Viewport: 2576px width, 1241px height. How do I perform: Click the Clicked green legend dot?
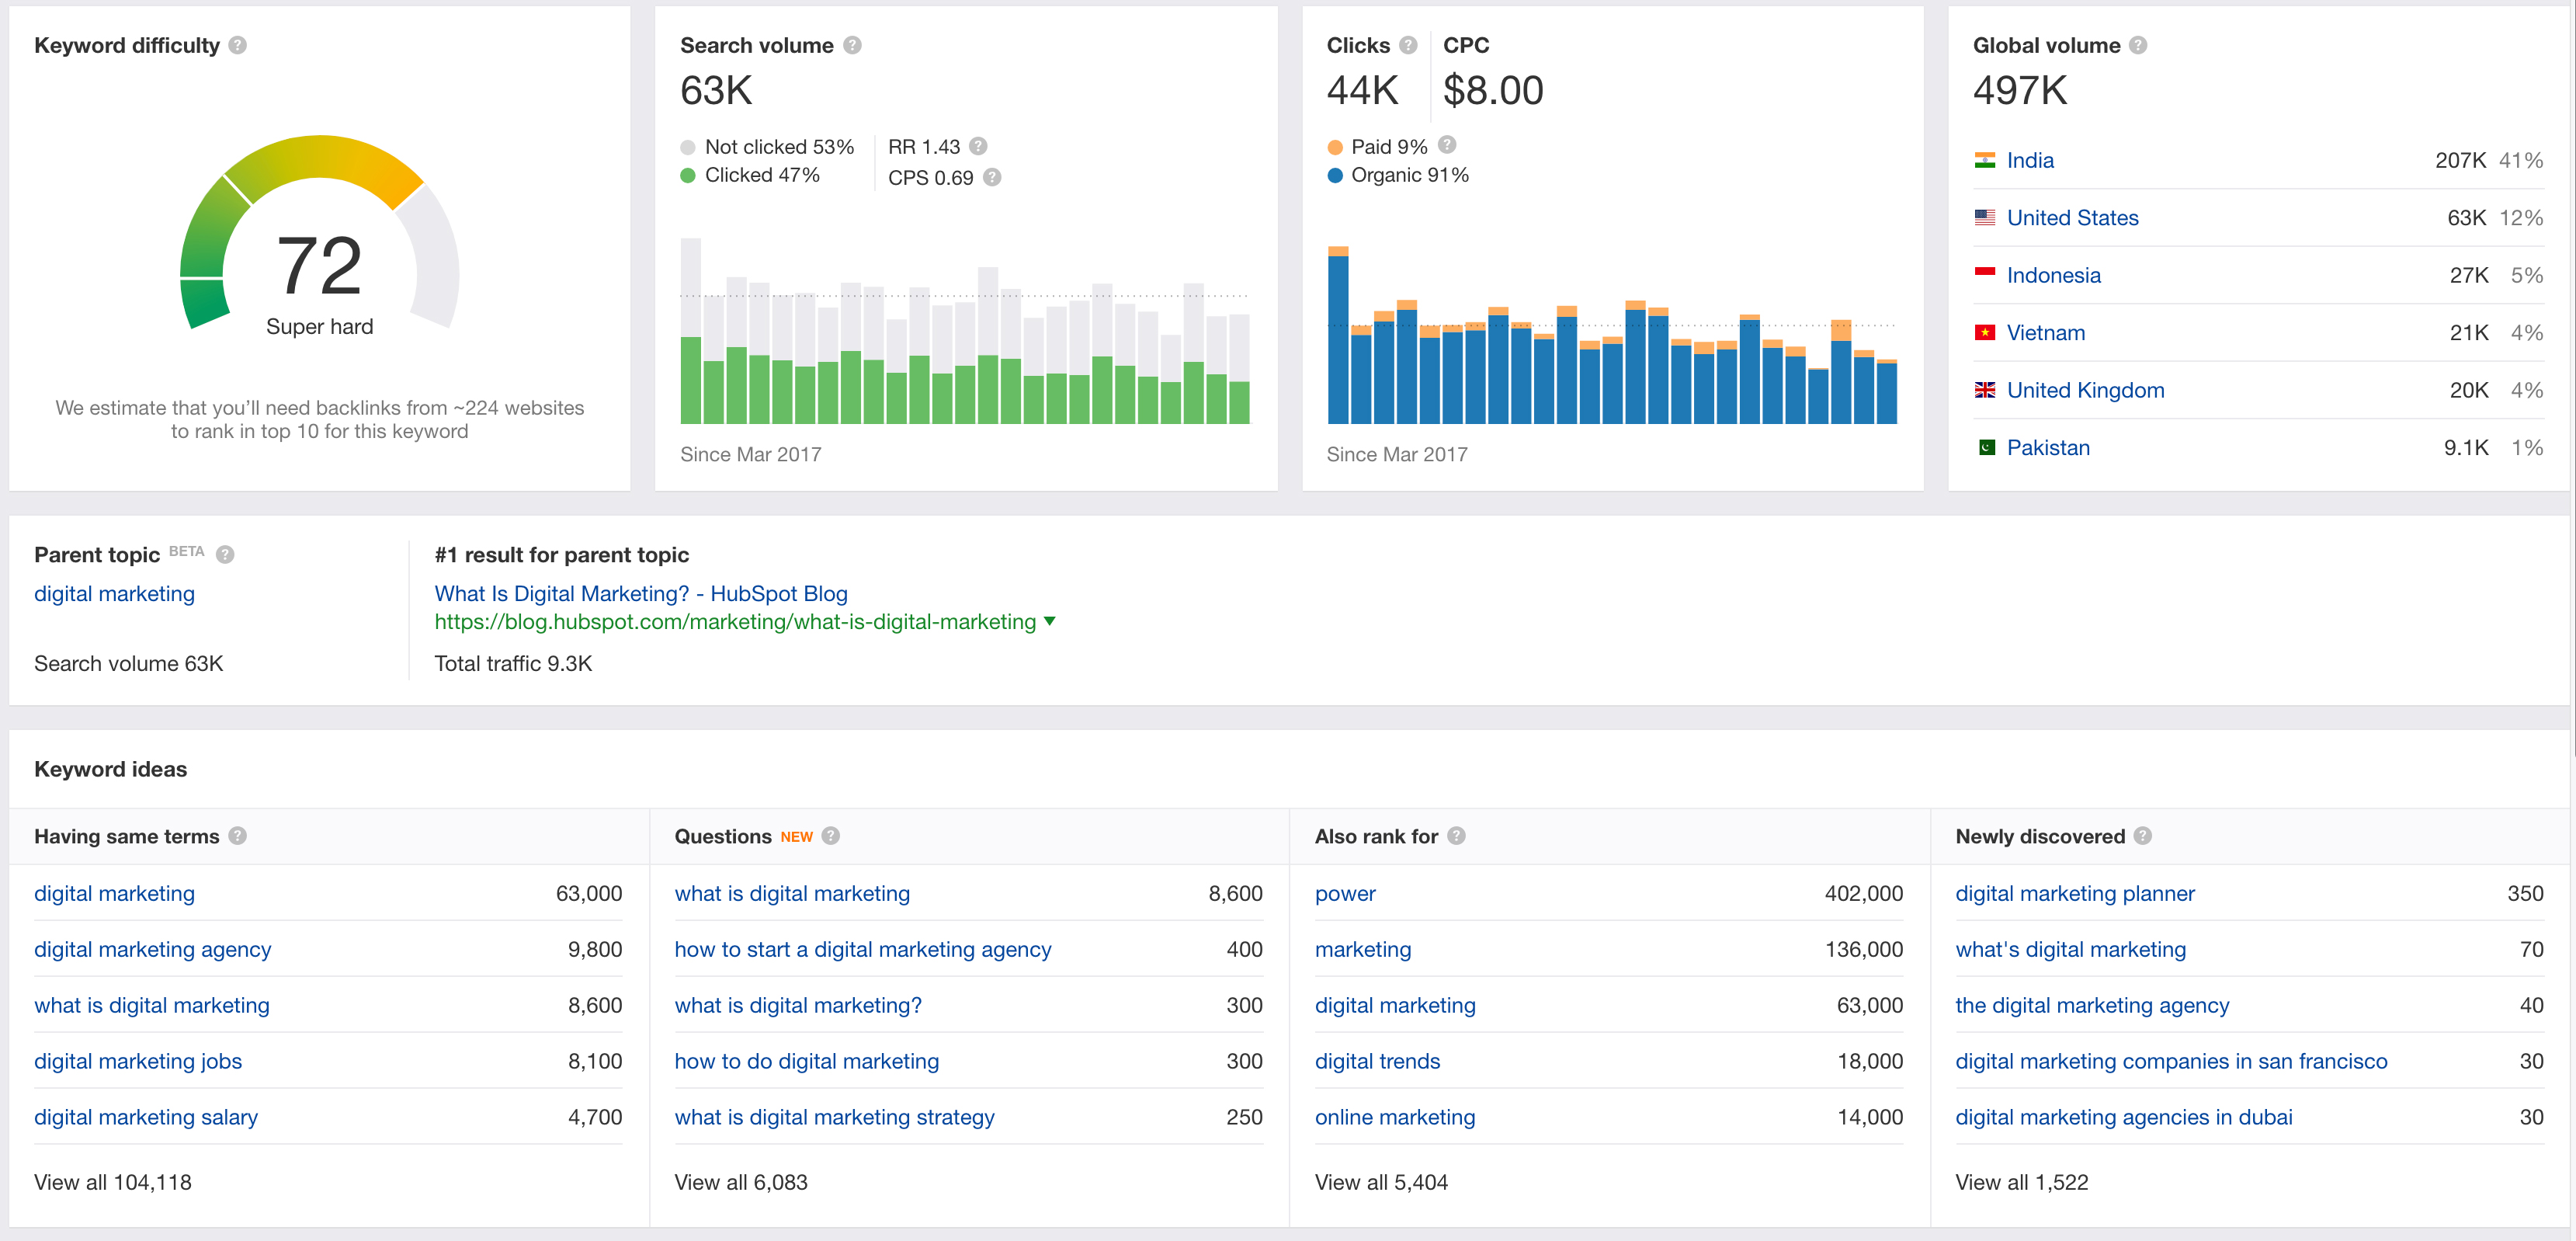tap(688, 175)
